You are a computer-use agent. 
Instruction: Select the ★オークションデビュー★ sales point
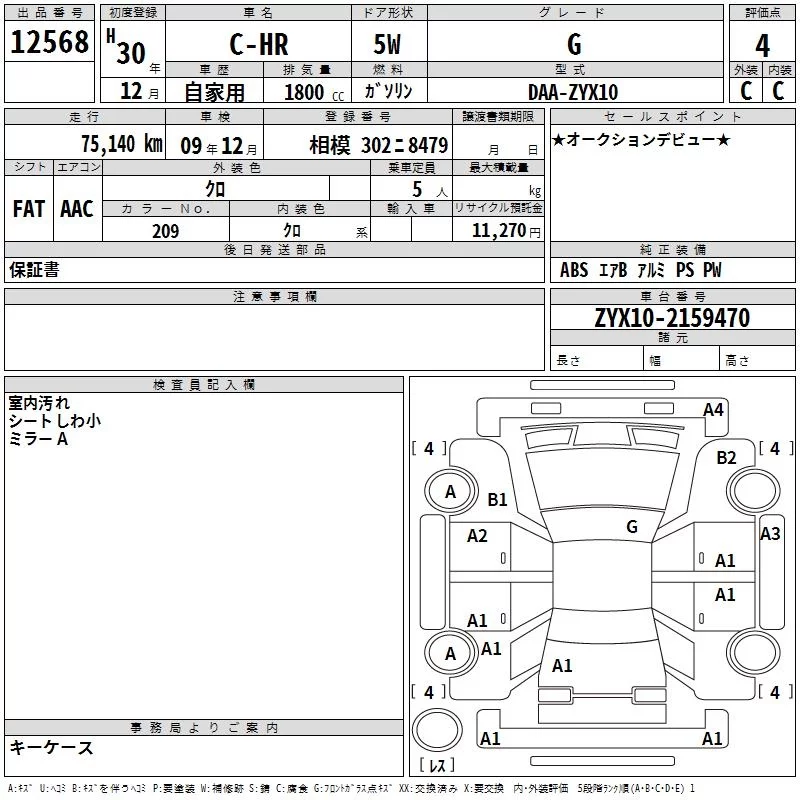pos(641,139)
